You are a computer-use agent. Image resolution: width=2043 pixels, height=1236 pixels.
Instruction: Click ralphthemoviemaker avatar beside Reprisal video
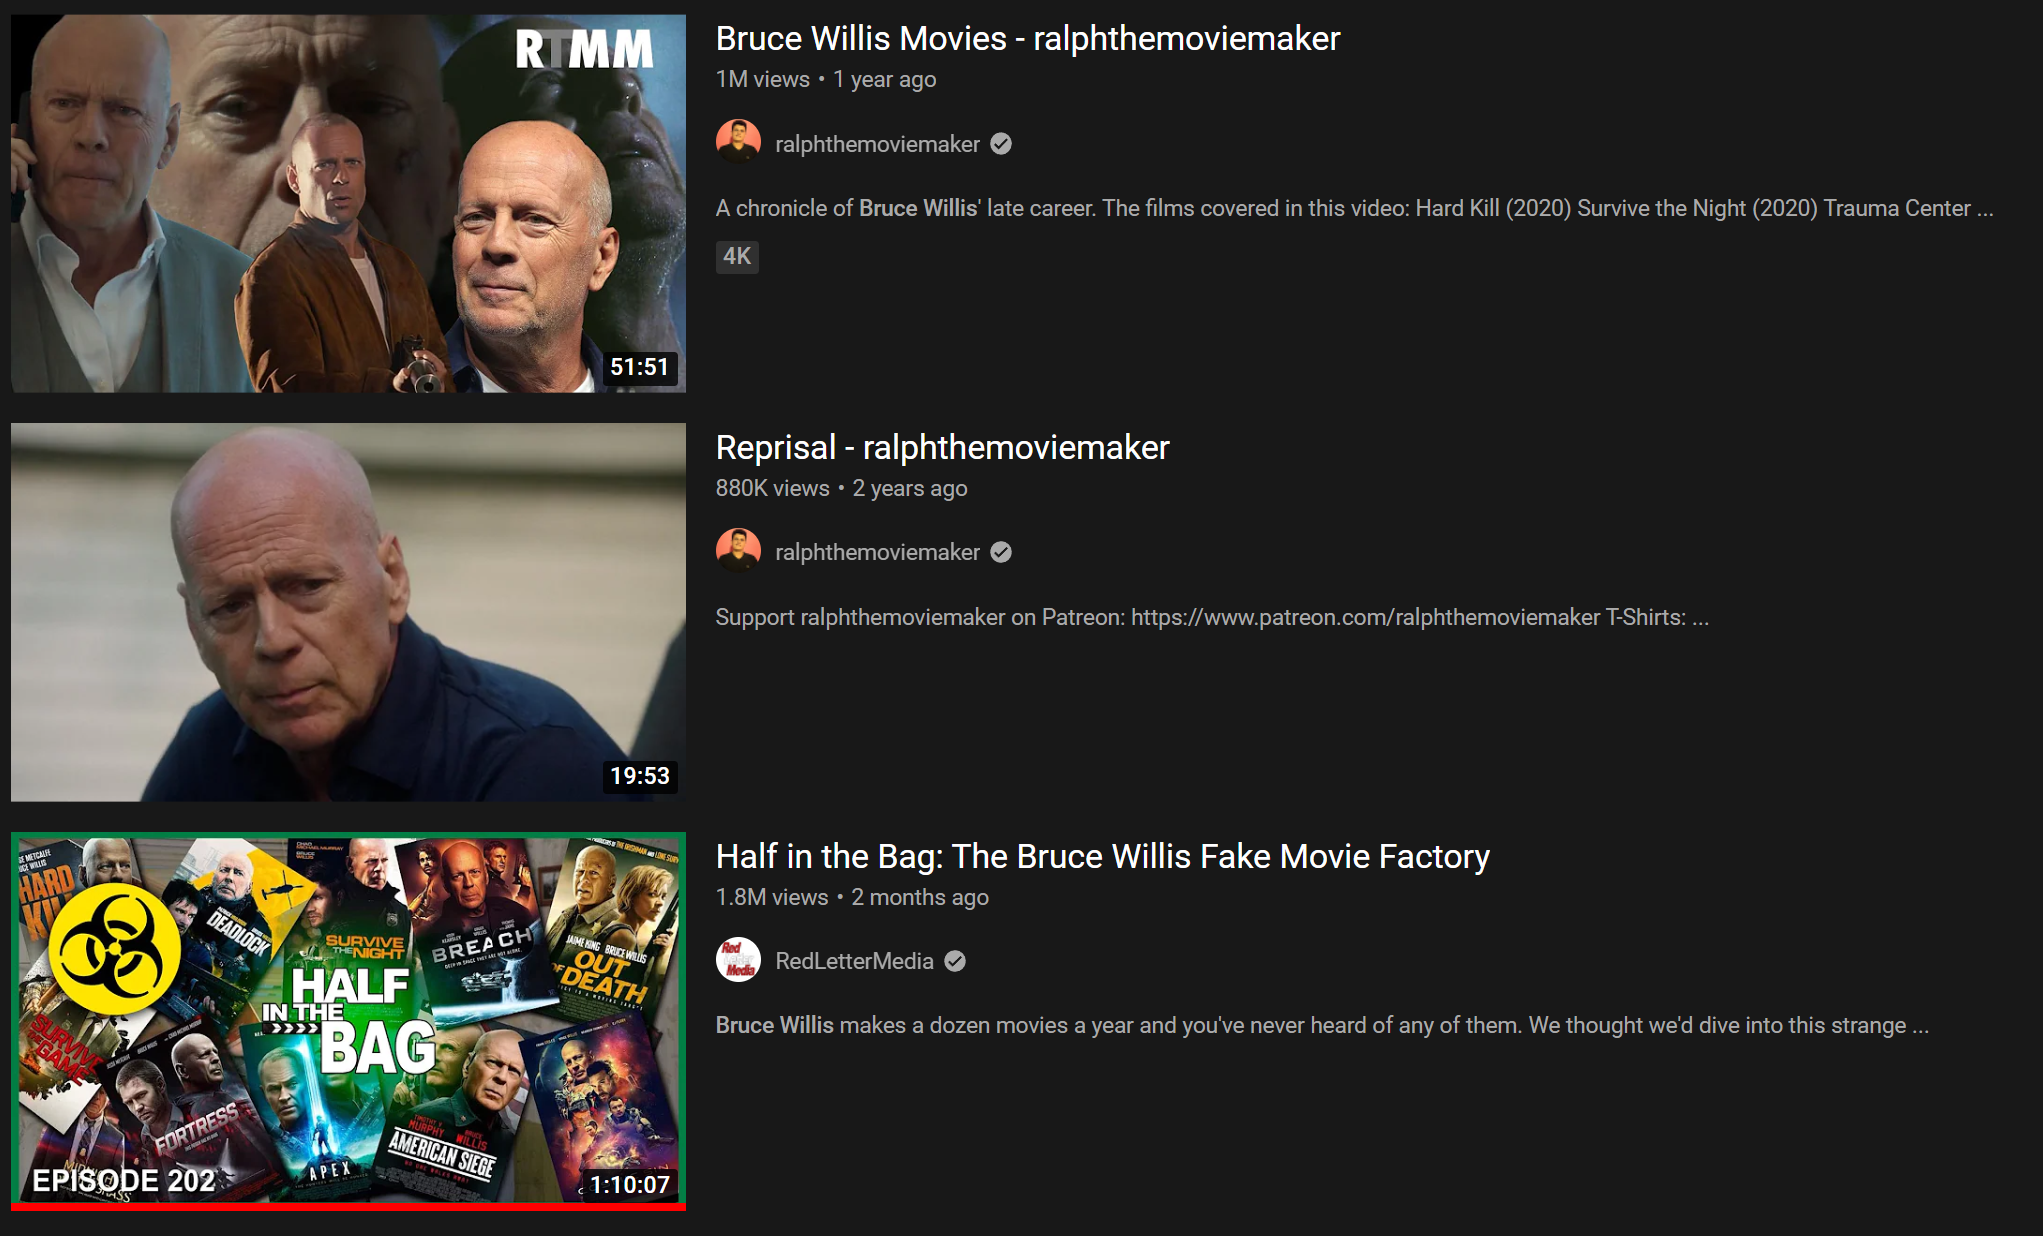pyautogui.click(x=738, y=551)
